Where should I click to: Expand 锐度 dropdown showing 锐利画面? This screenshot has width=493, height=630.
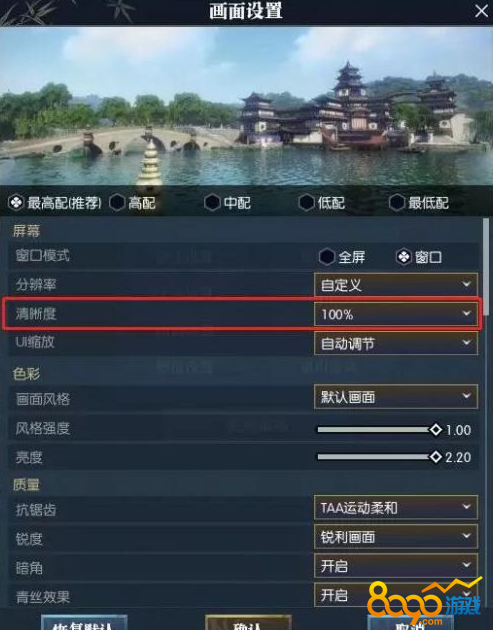(396, 536)
